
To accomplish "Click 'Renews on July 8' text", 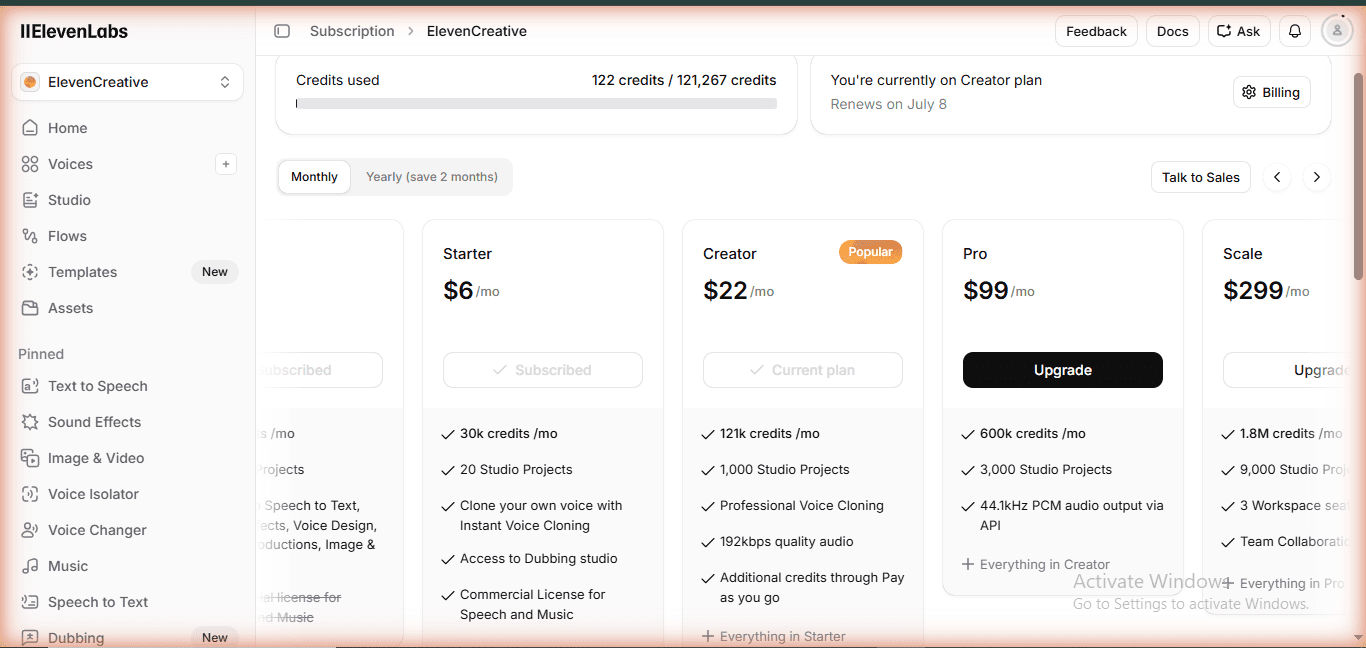I will 889,104.
